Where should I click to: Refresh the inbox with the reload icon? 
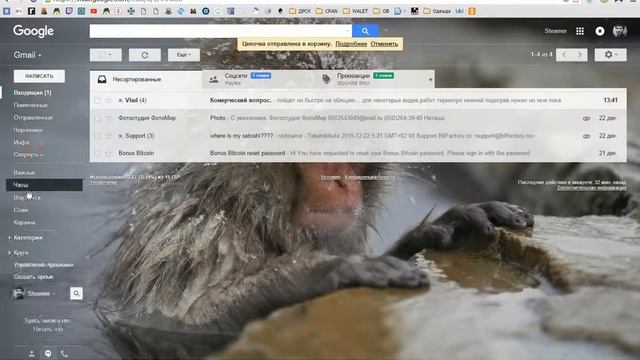(144, 55)
